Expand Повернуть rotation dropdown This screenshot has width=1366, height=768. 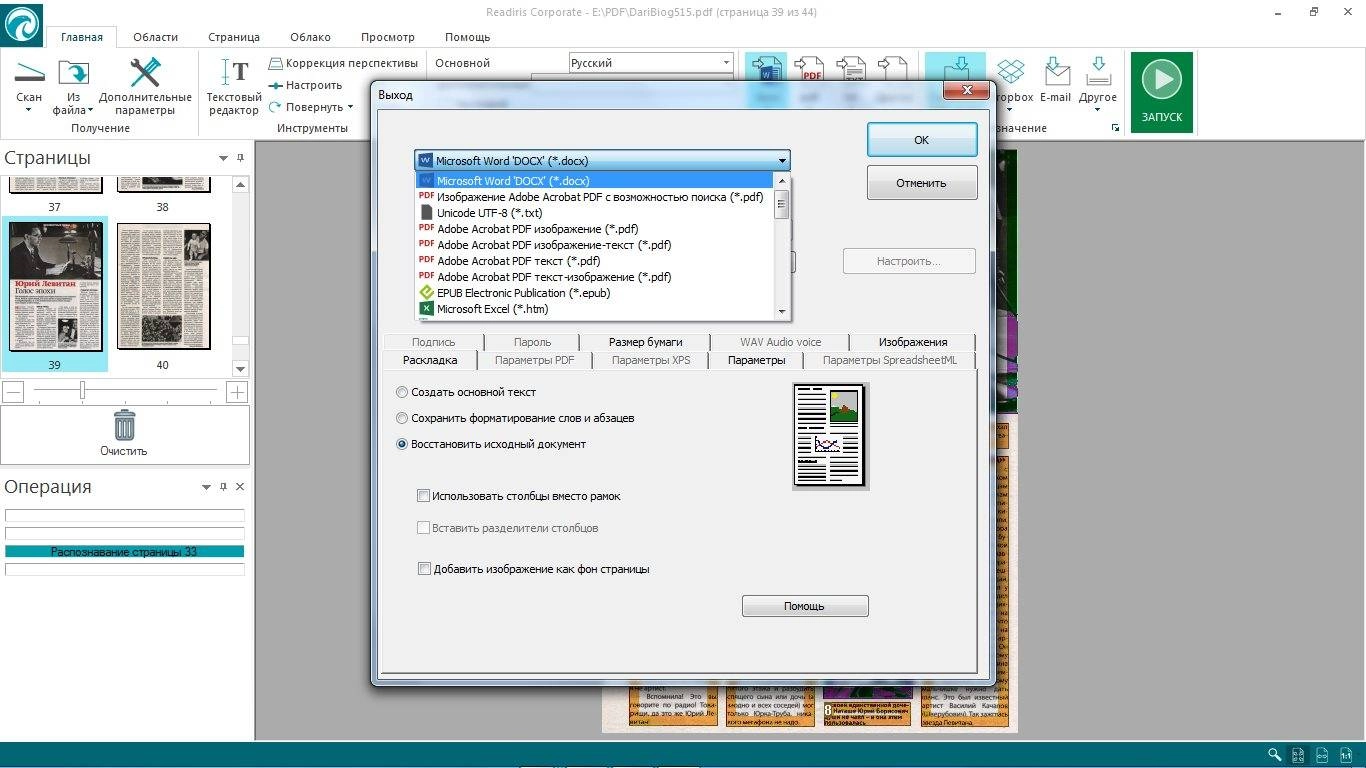[x=350, y=107]
